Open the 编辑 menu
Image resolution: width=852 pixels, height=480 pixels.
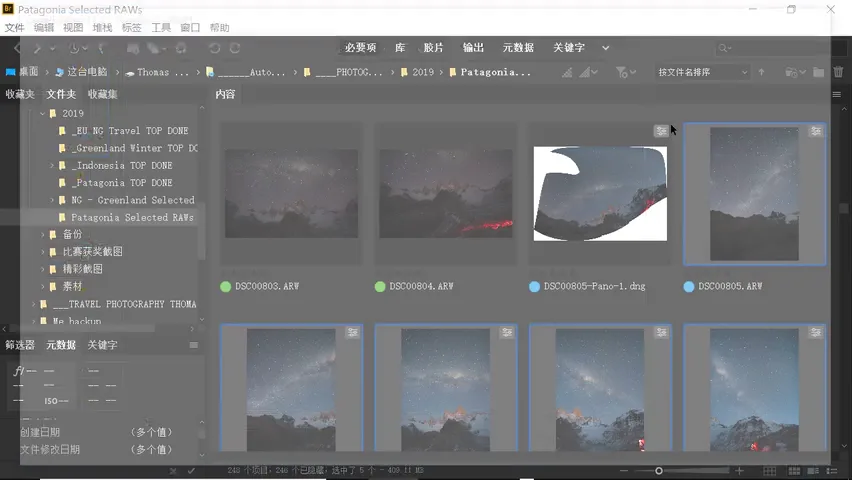point(43,28)
